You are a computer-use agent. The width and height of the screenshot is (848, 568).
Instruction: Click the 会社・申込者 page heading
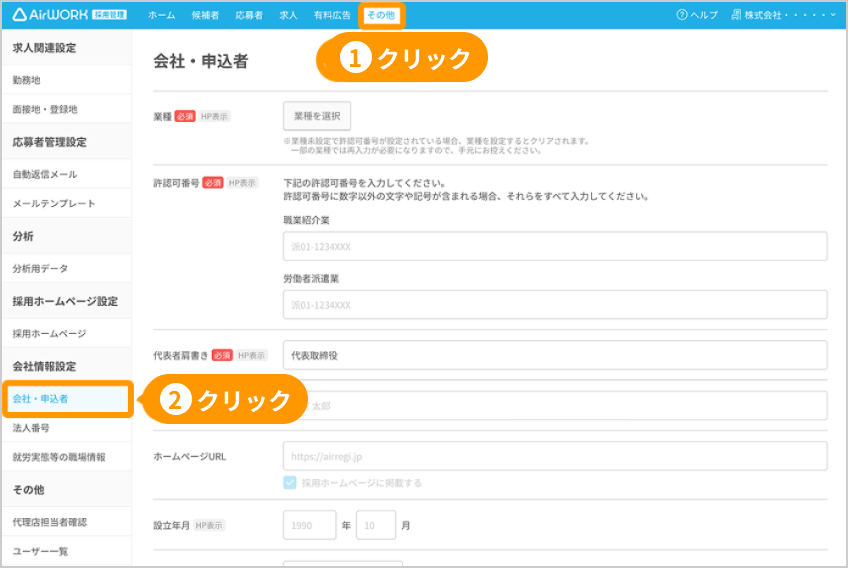click(x=201, y=61)
